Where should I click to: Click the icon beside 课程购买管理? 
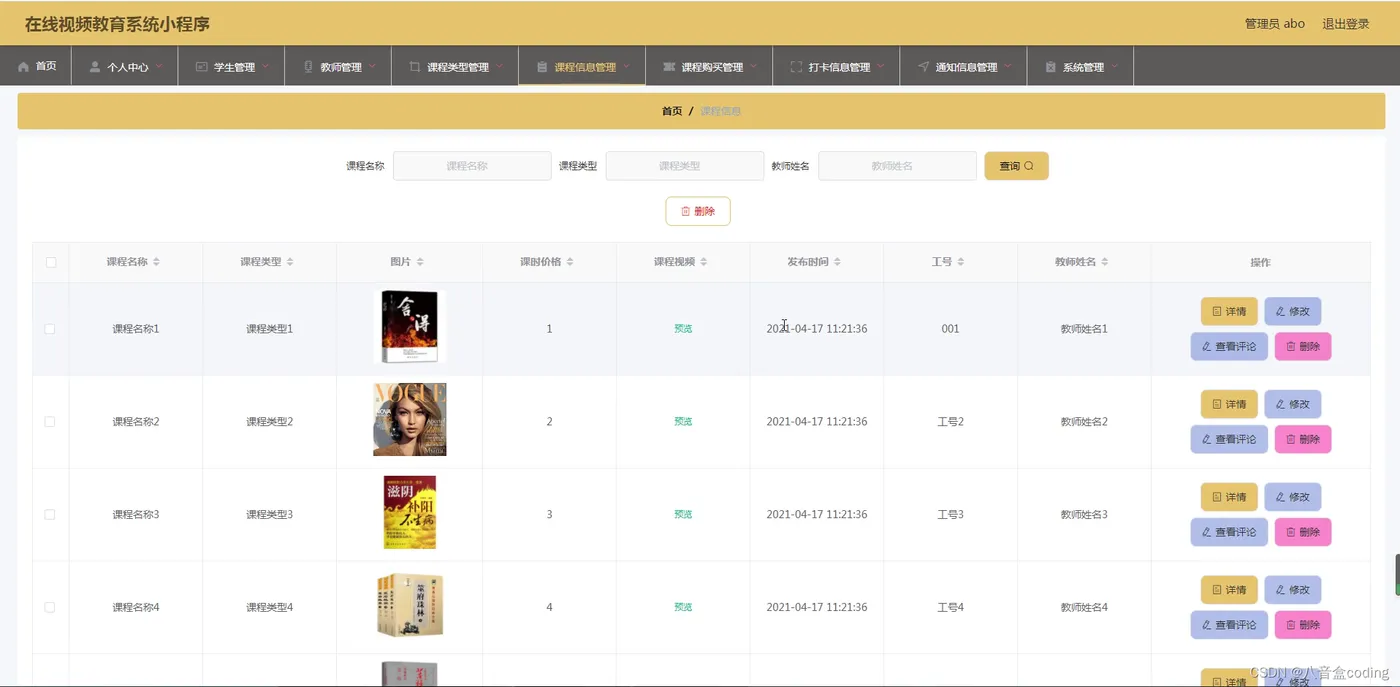pos(669,67)
